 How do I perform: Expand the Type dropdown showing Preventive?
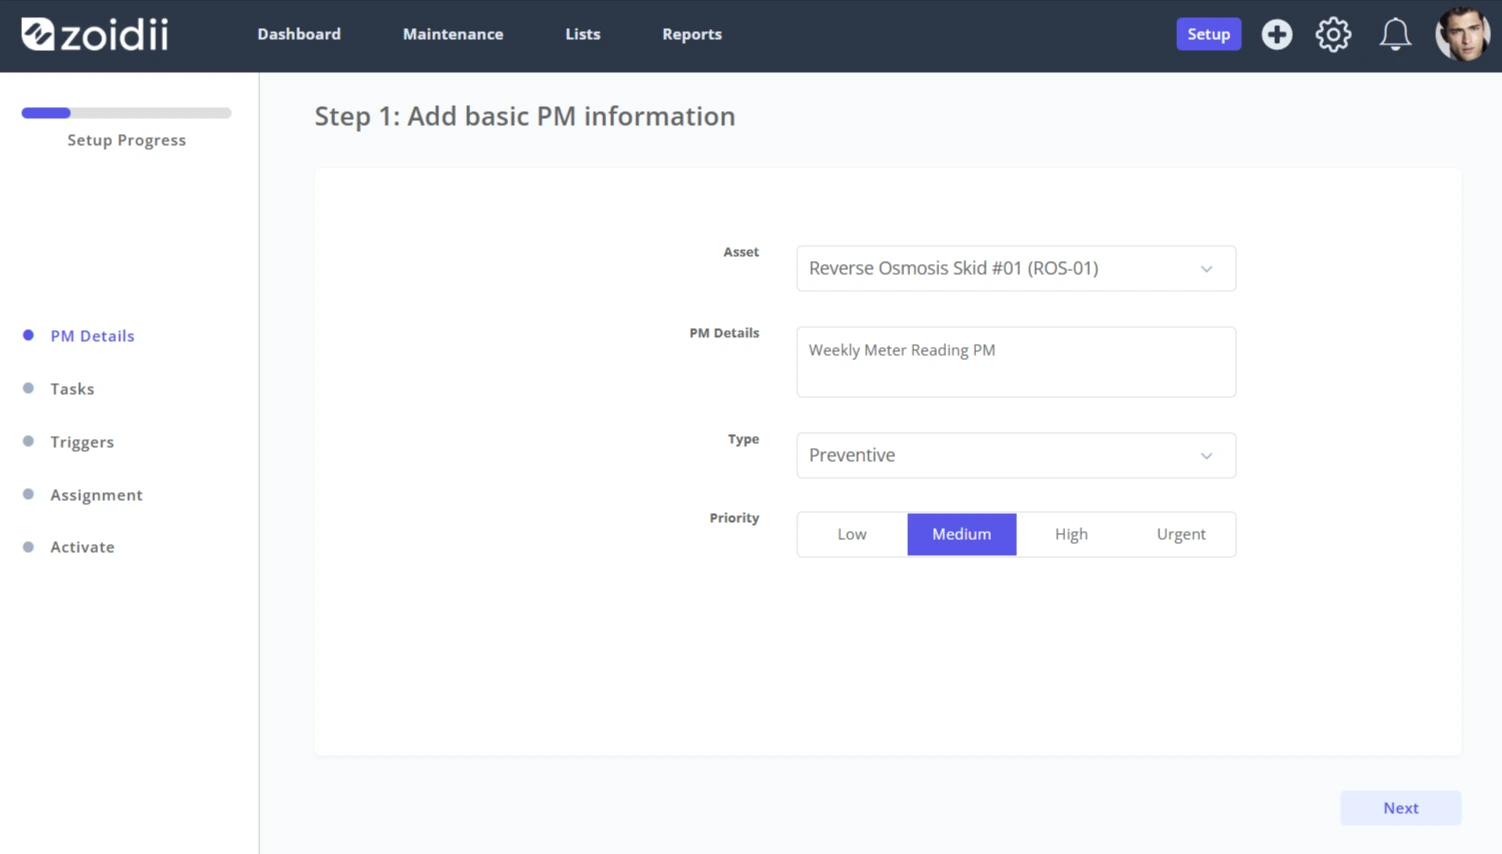[x=1016, y=455]
